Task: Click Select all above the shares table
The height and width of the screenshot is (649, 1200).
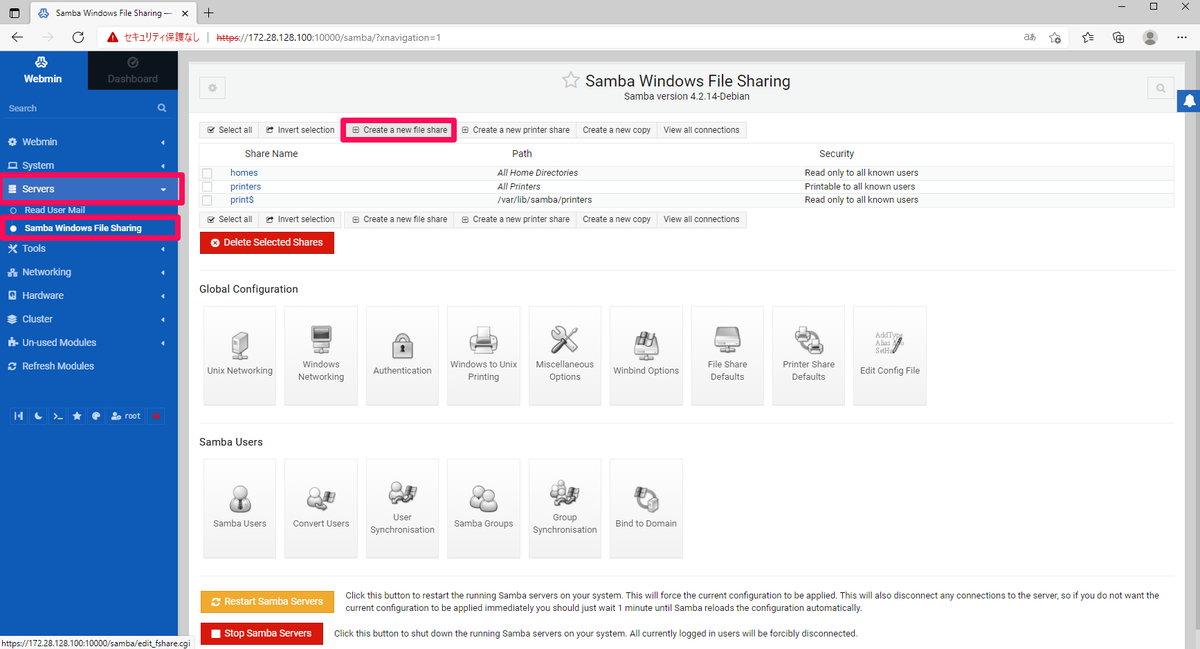Action: click(x=229, y=130)
